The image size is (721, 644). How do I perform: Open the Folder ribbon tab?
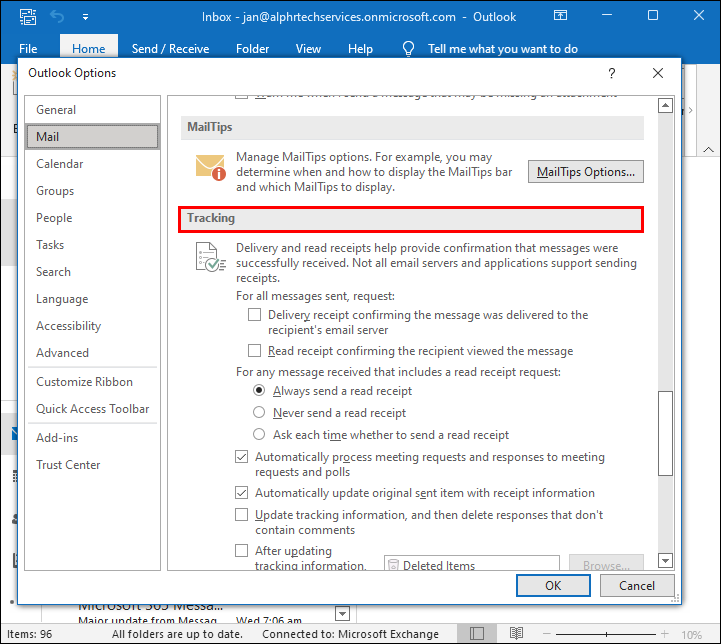click(252, 49)
